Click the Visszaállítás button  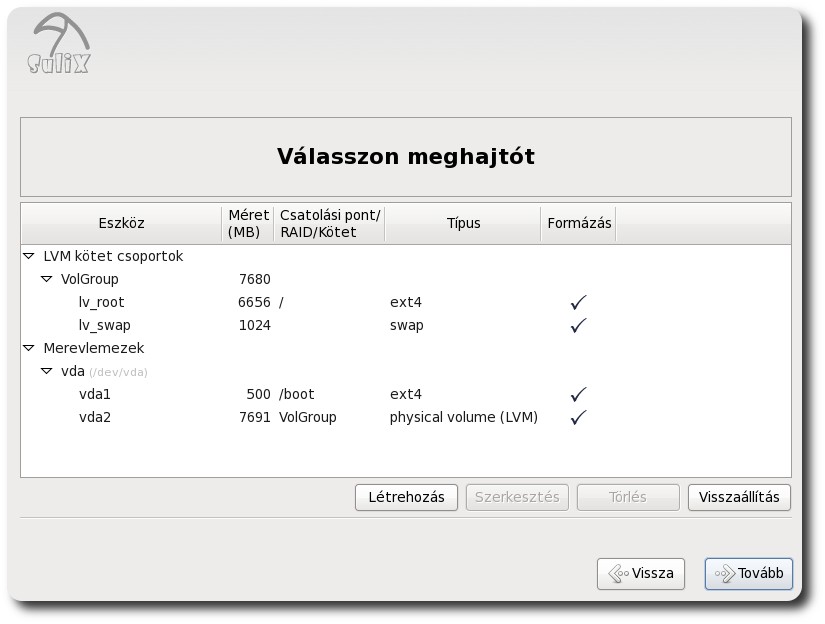tap(739, 497)
